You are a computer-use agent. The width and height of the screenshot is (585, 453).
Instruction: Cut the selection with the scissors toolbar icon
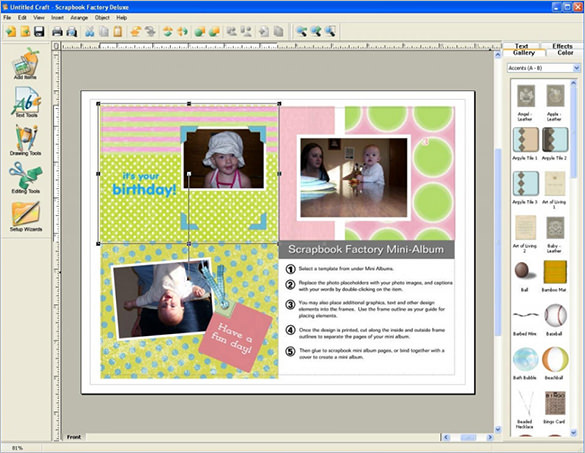coord(90,31)
